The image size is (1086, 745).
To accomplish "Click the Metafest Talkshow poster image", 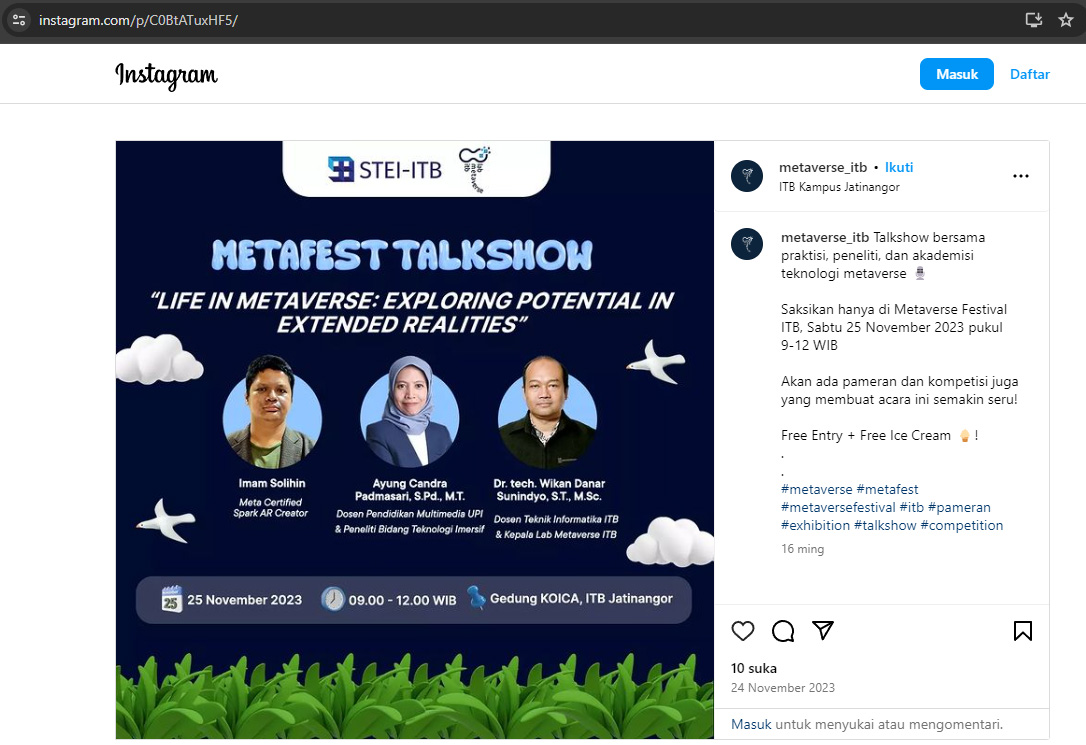I will pos(414,440).
